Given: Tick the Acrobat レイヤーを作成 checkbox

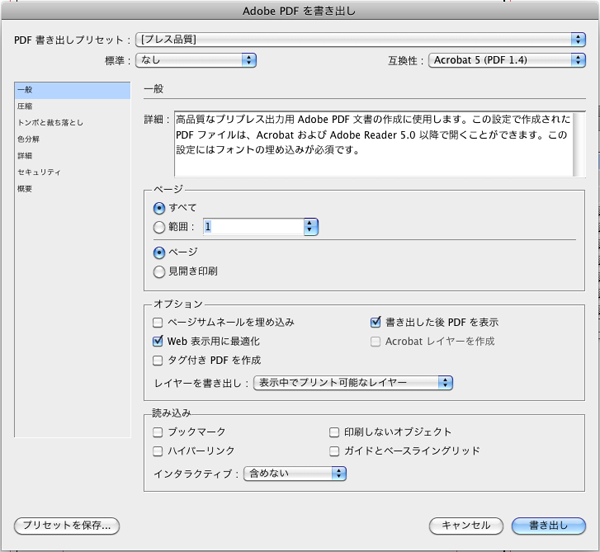Looking at the screenshot, I should [x=375, y=342].
